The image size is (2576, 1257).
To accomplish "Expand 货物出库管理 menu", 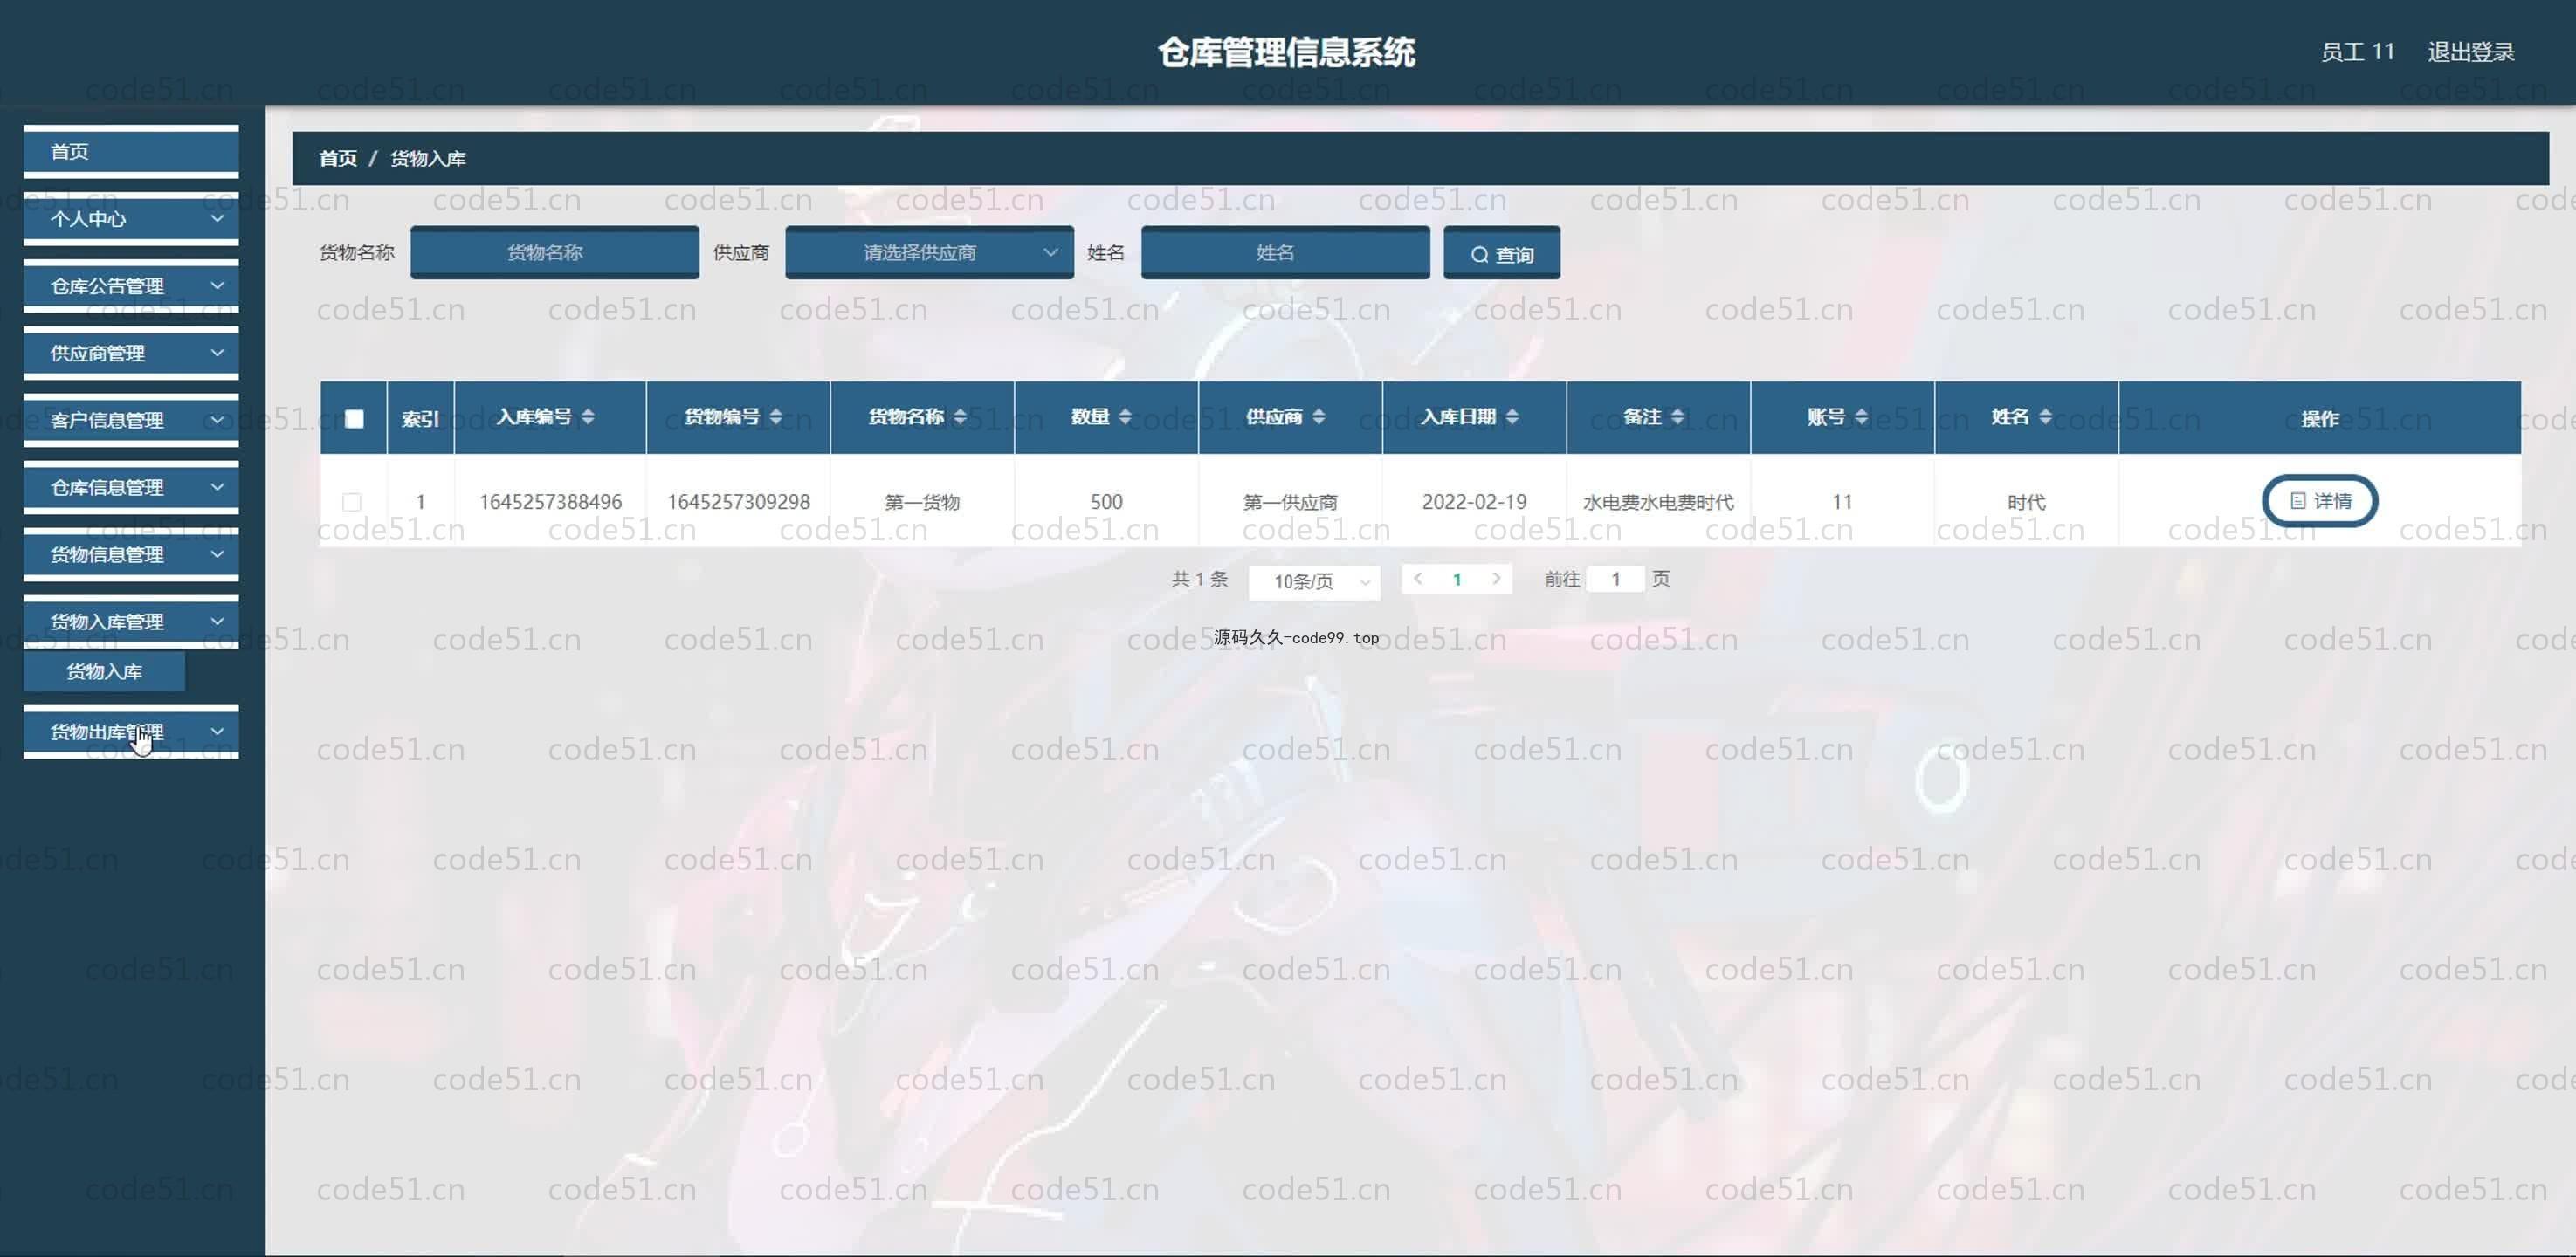I will click(x=131, y=732).
